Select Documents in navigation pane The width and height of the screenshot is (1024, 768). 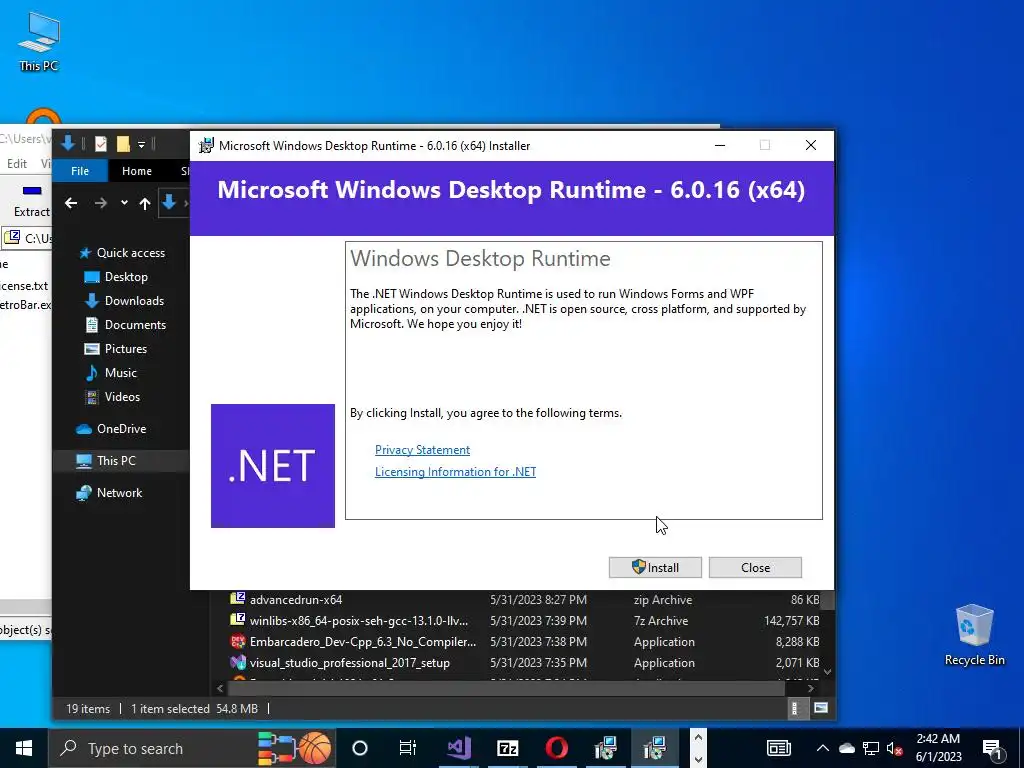tap(135, 325)
